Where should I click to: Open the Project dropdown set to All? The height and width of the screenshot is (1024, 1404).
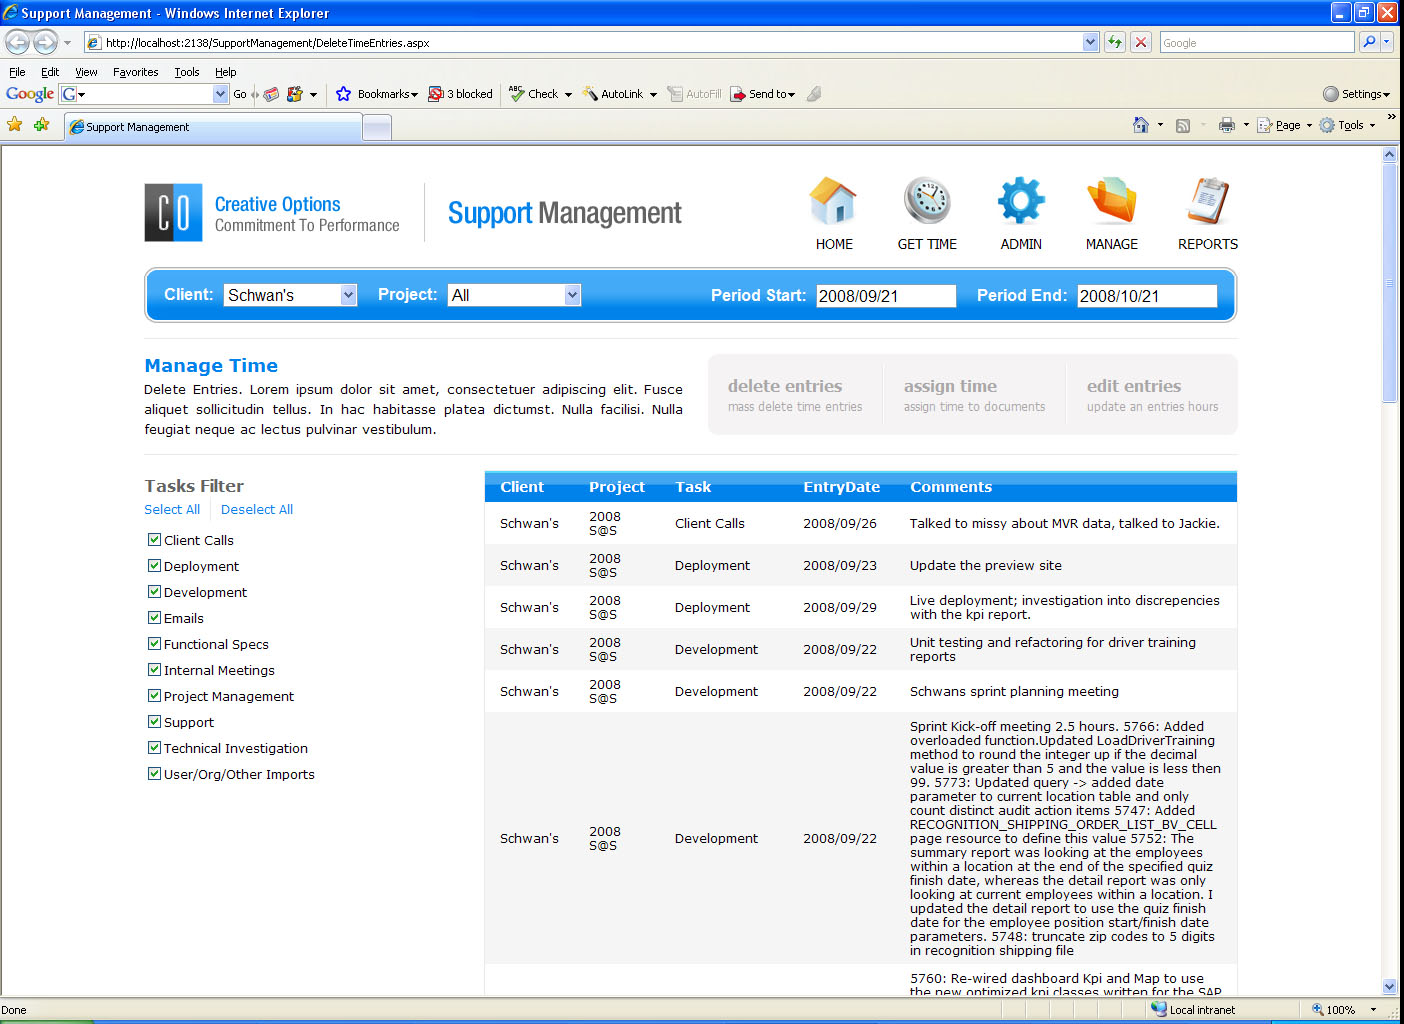[572, 295]
